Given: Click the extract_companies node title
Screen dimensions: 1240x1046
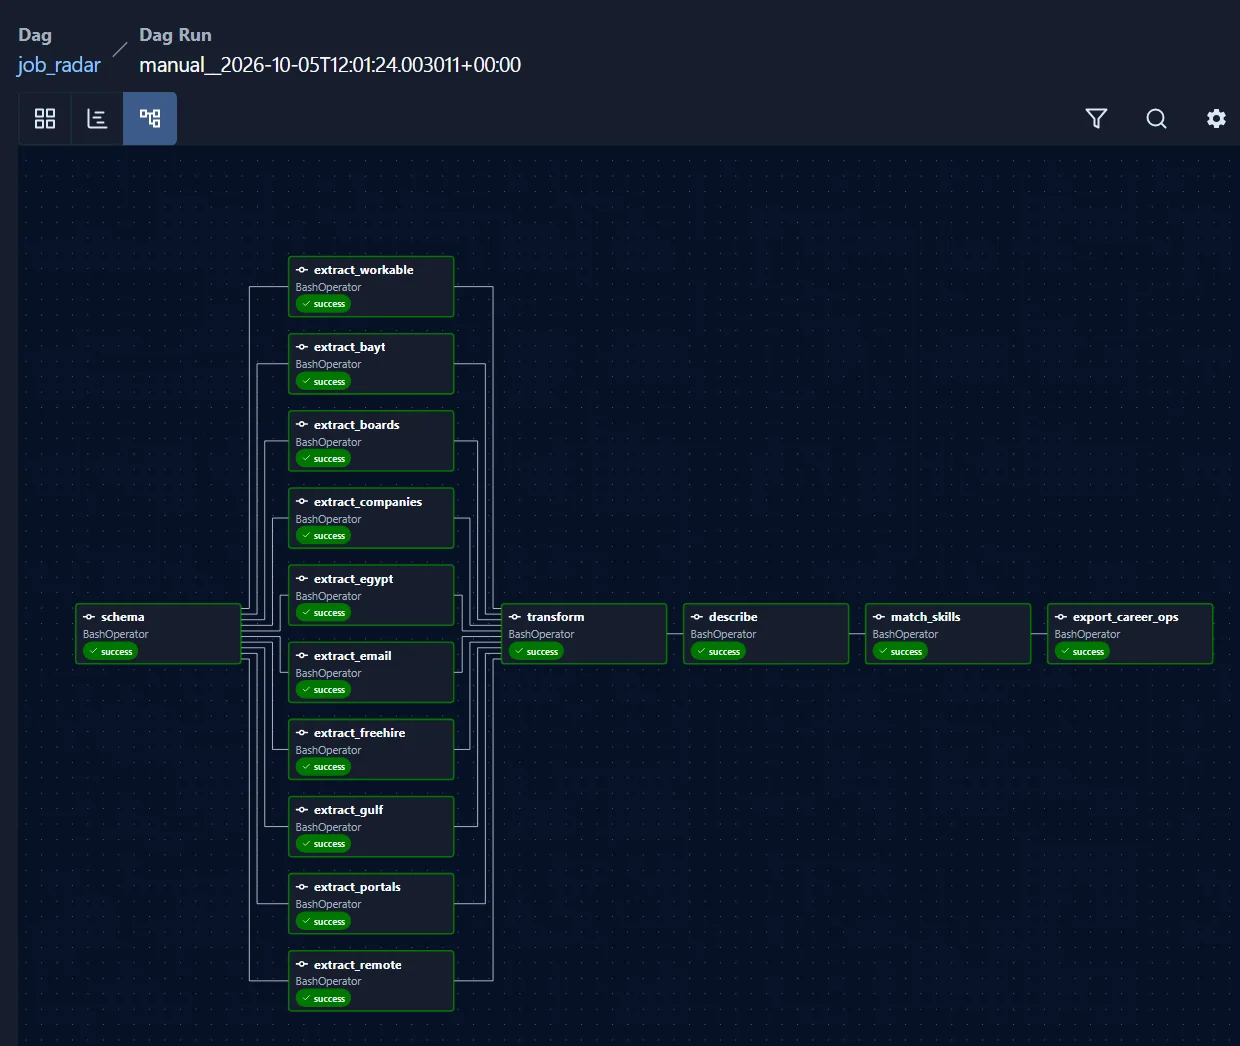Looking at the screenshot, I should tap(368, 502).
